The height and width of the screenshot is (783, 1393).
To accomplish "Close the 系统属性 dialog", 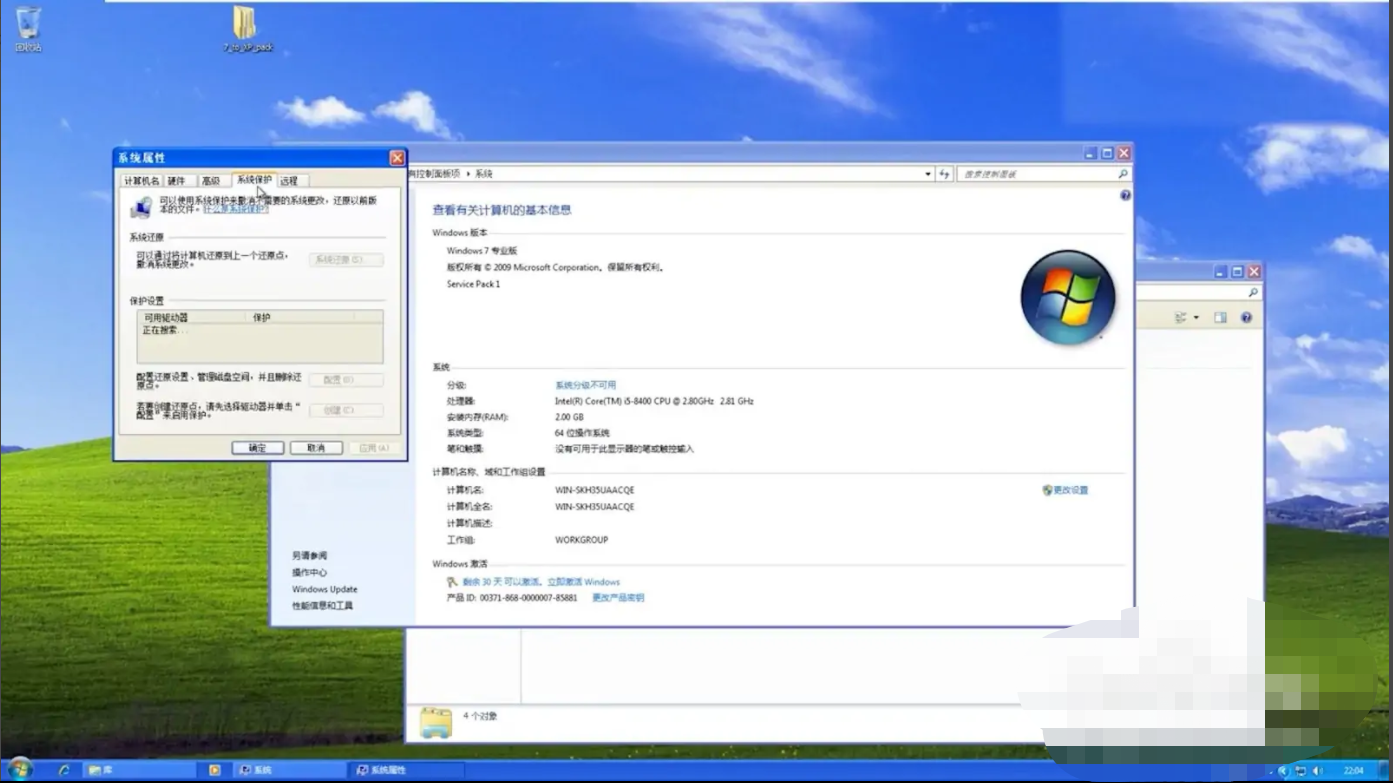I will point(397,158).
